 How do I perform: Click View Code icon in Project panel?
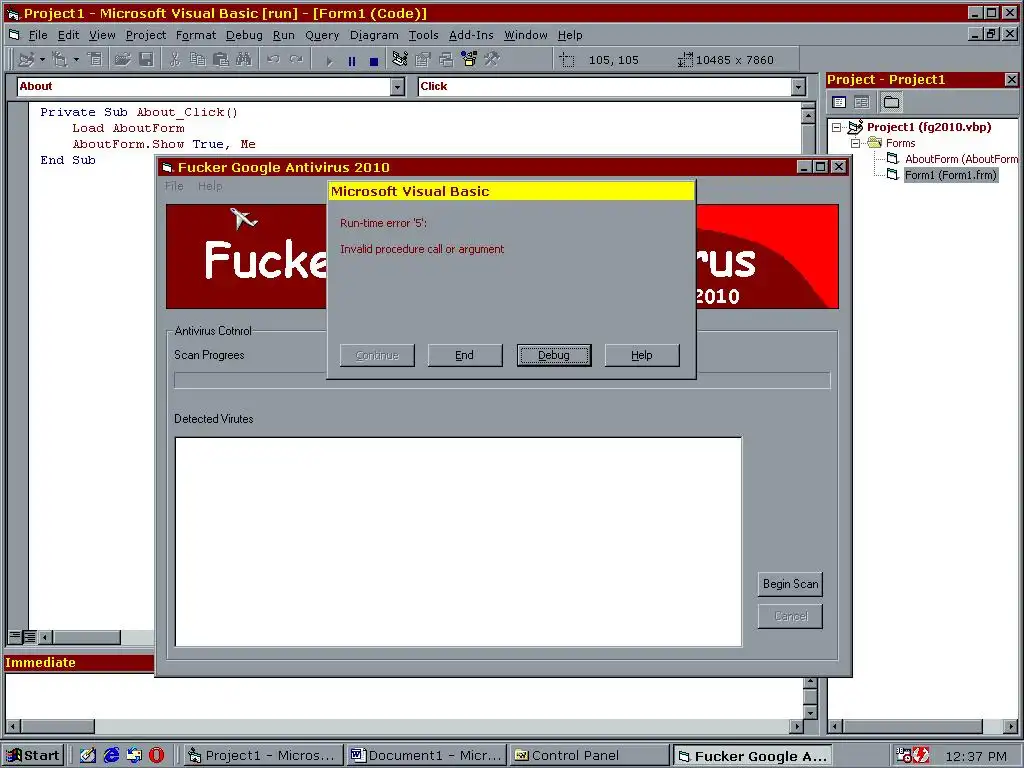839,102
